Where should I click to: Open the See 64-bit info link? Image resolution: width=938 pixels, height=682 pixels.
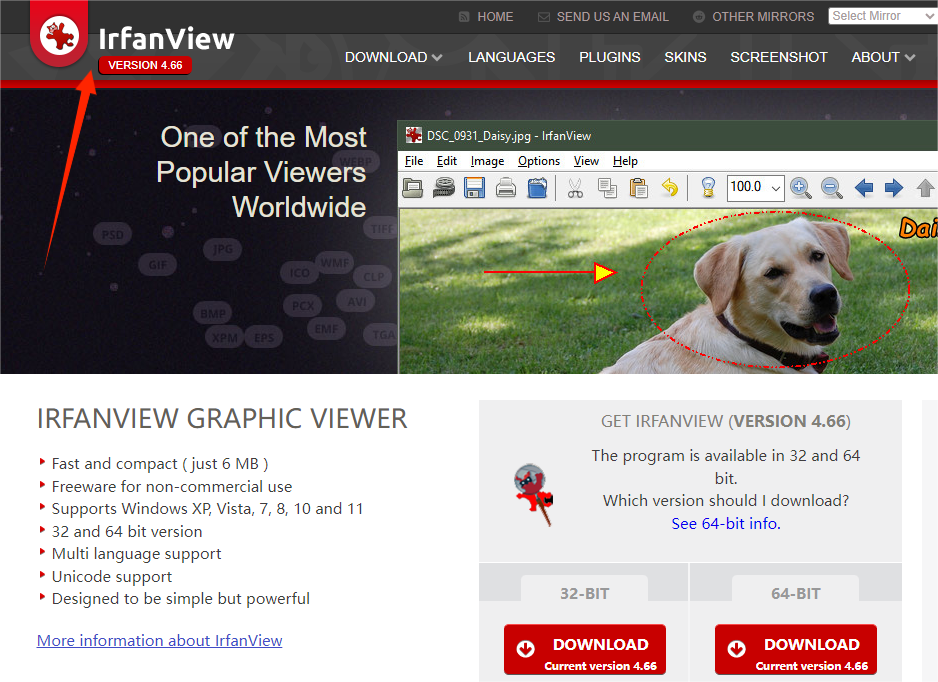(726, 523)
